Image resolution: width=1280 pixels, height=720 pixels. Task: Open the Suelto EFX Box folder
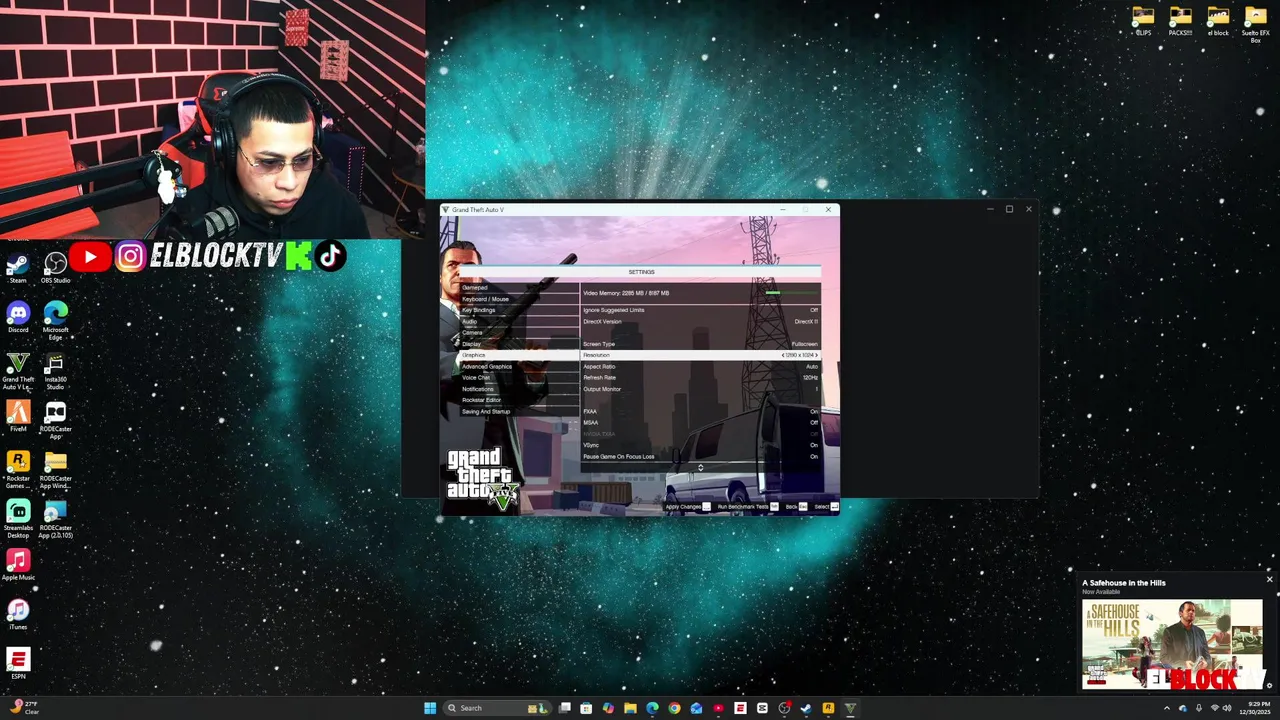point(1255,24)
